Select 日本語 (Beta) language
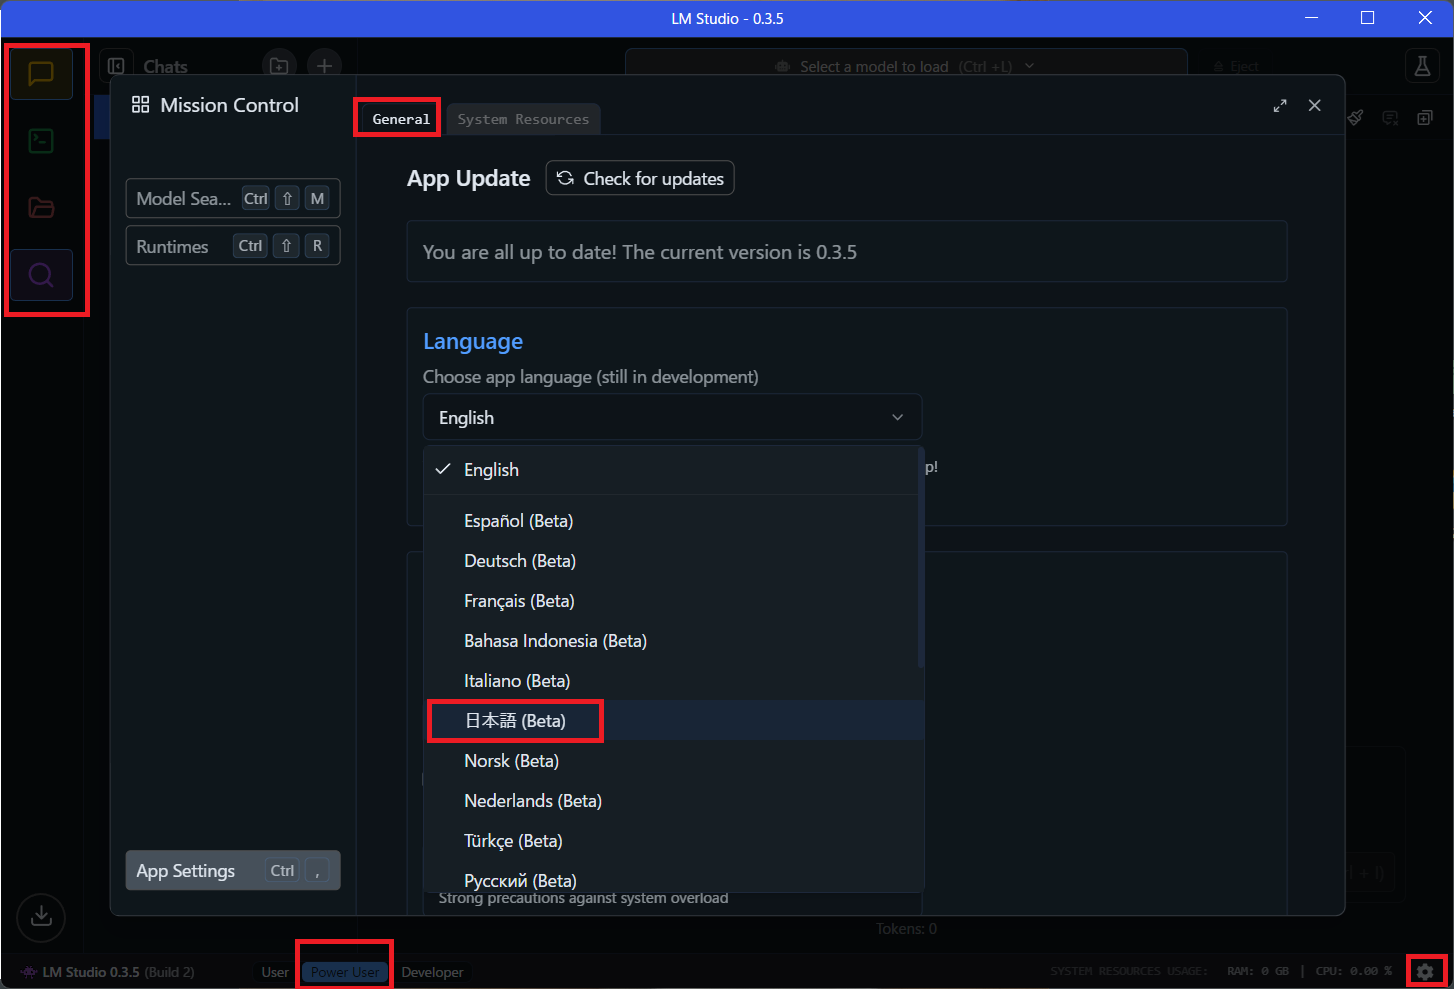This screenshot has height=989, width=1454. pyautogui.click(x=672, y=721)
